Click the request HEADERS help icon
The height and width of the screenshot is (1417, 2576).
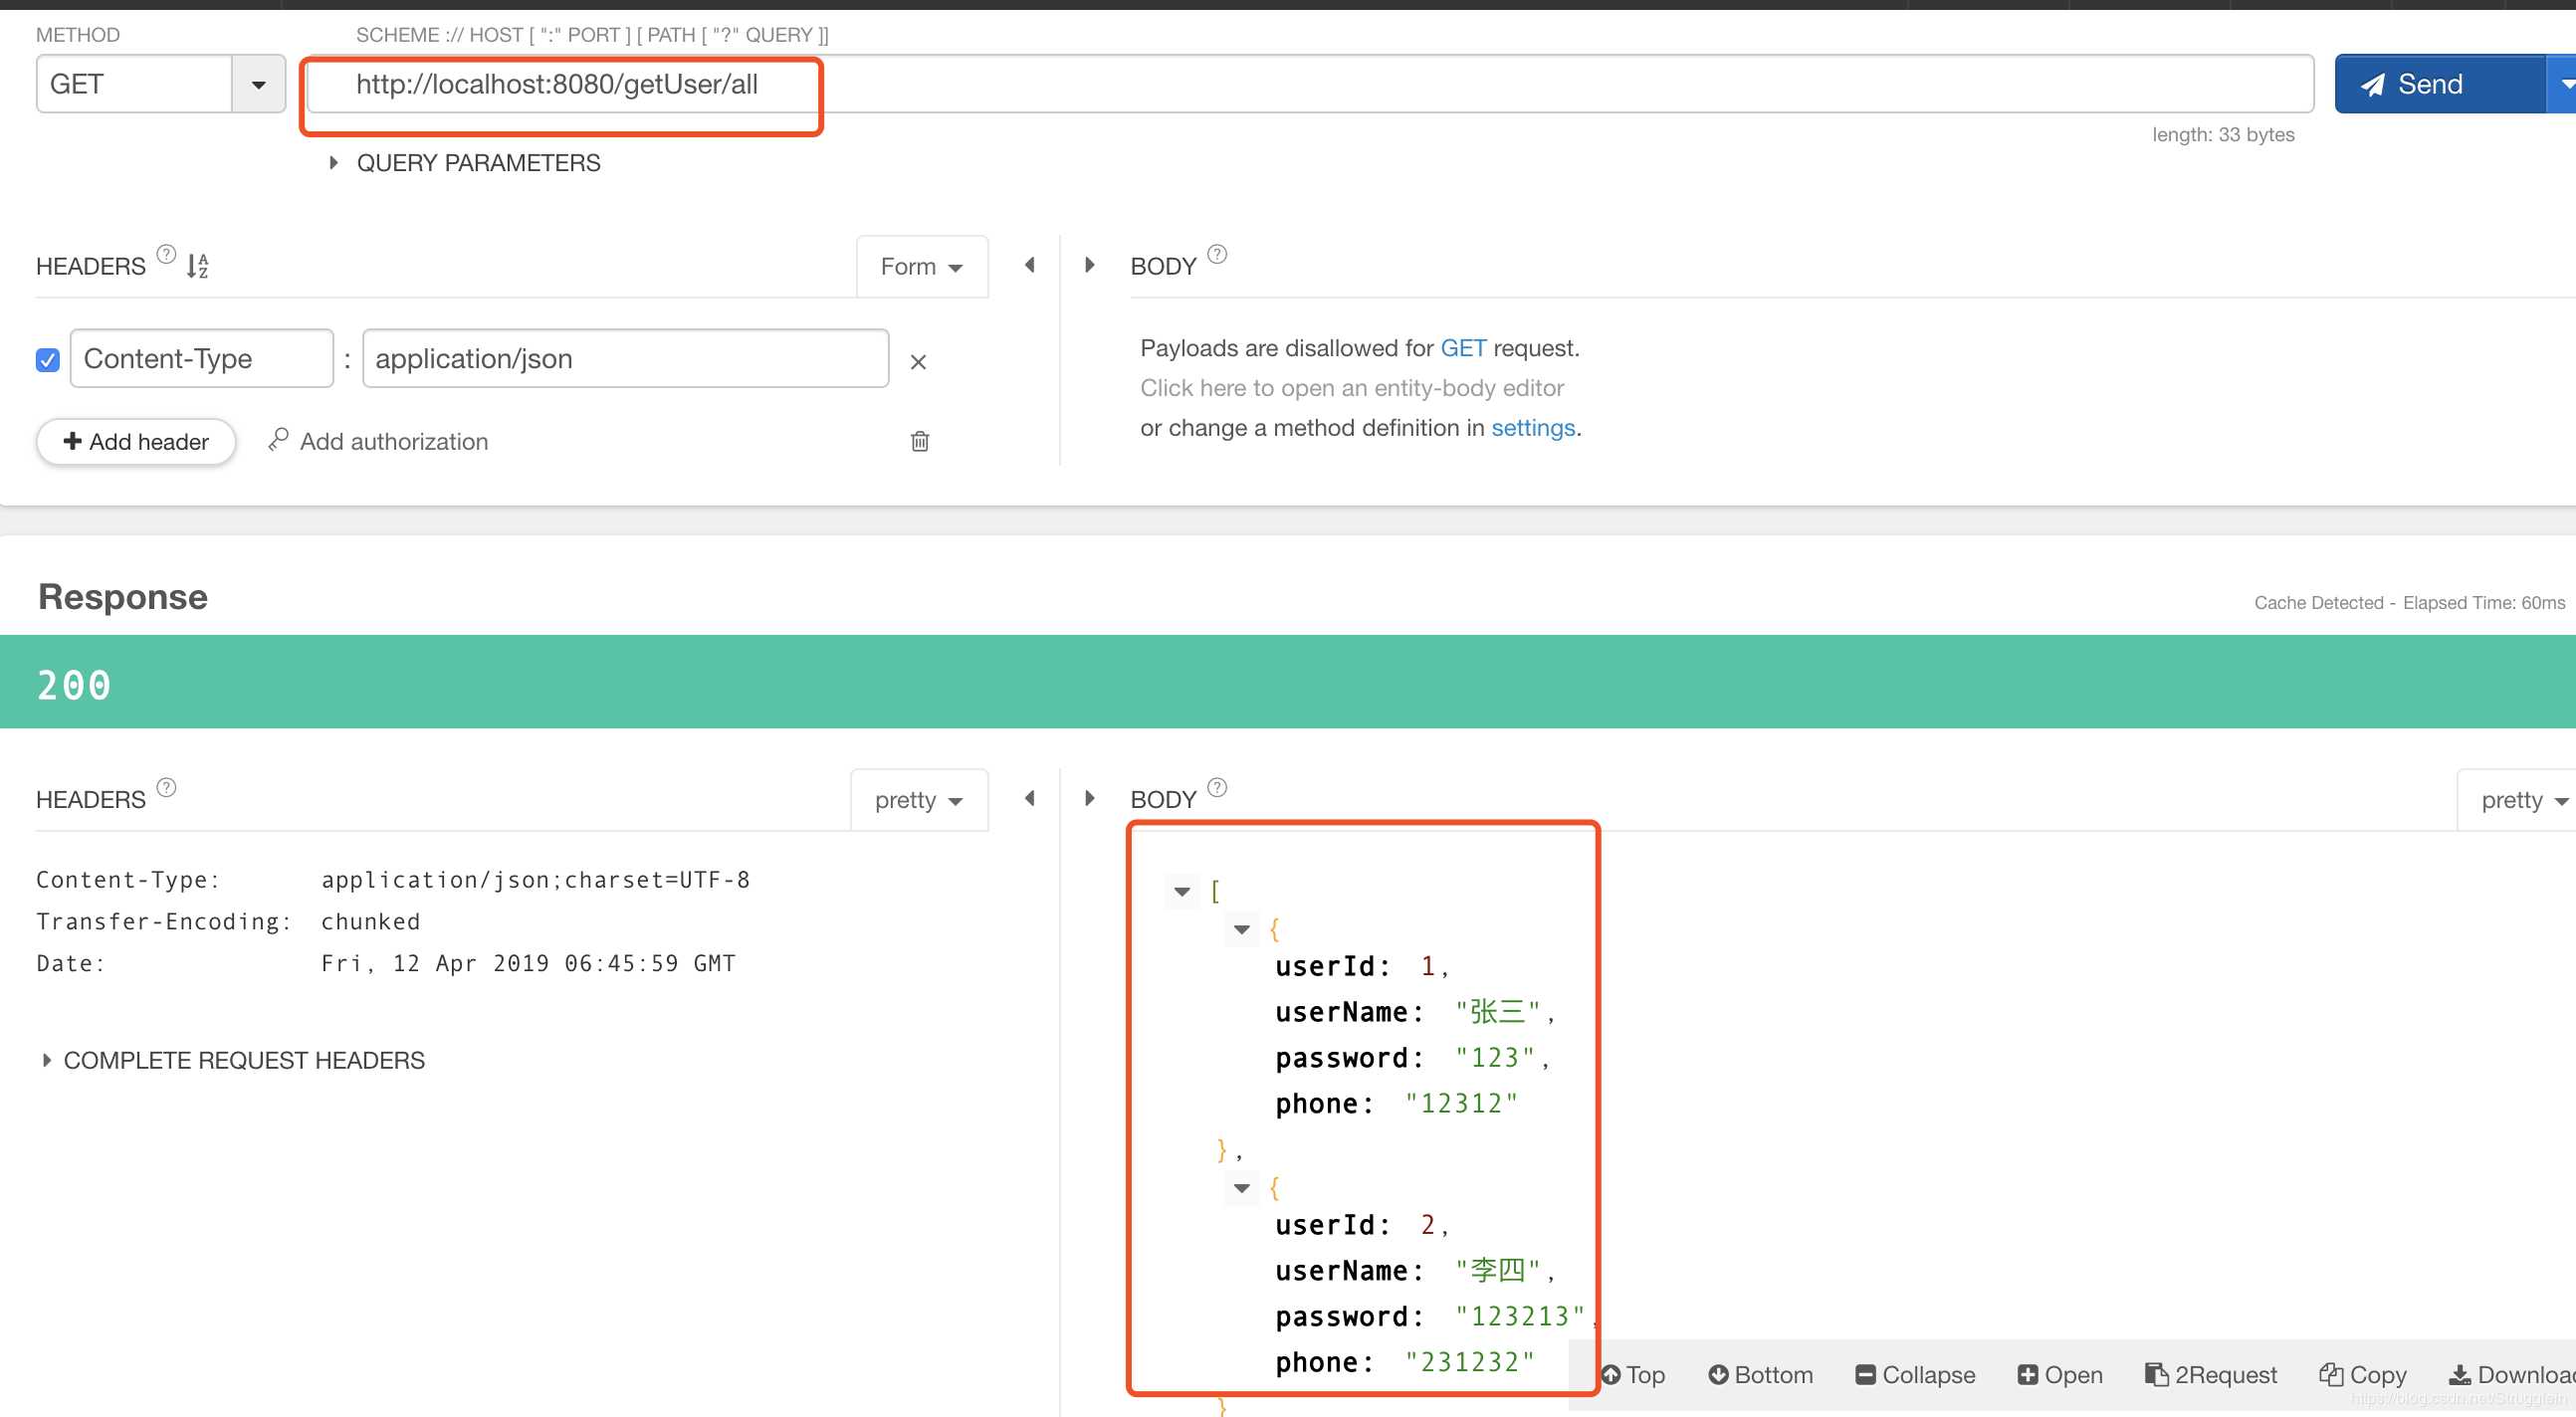tap(167, 254)
